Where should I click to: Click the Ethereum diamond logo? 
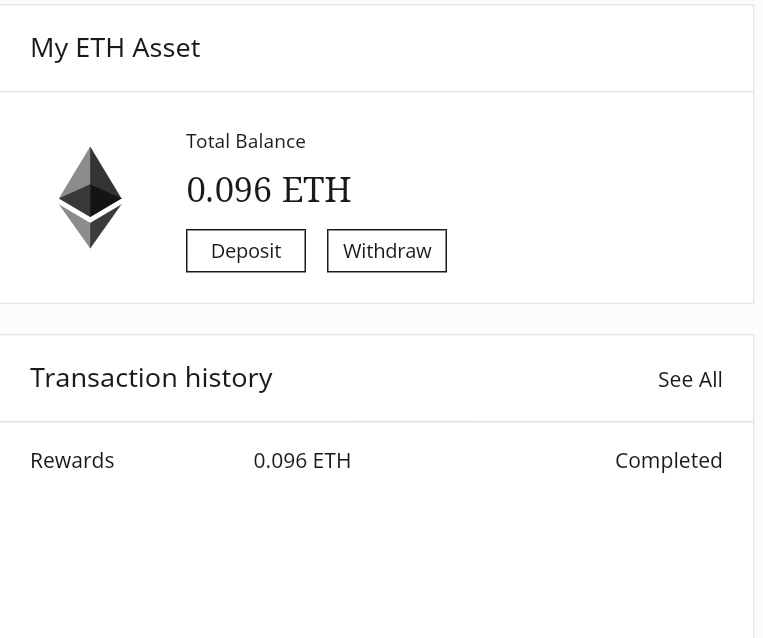pyautogui.click(x=90, y=198)
